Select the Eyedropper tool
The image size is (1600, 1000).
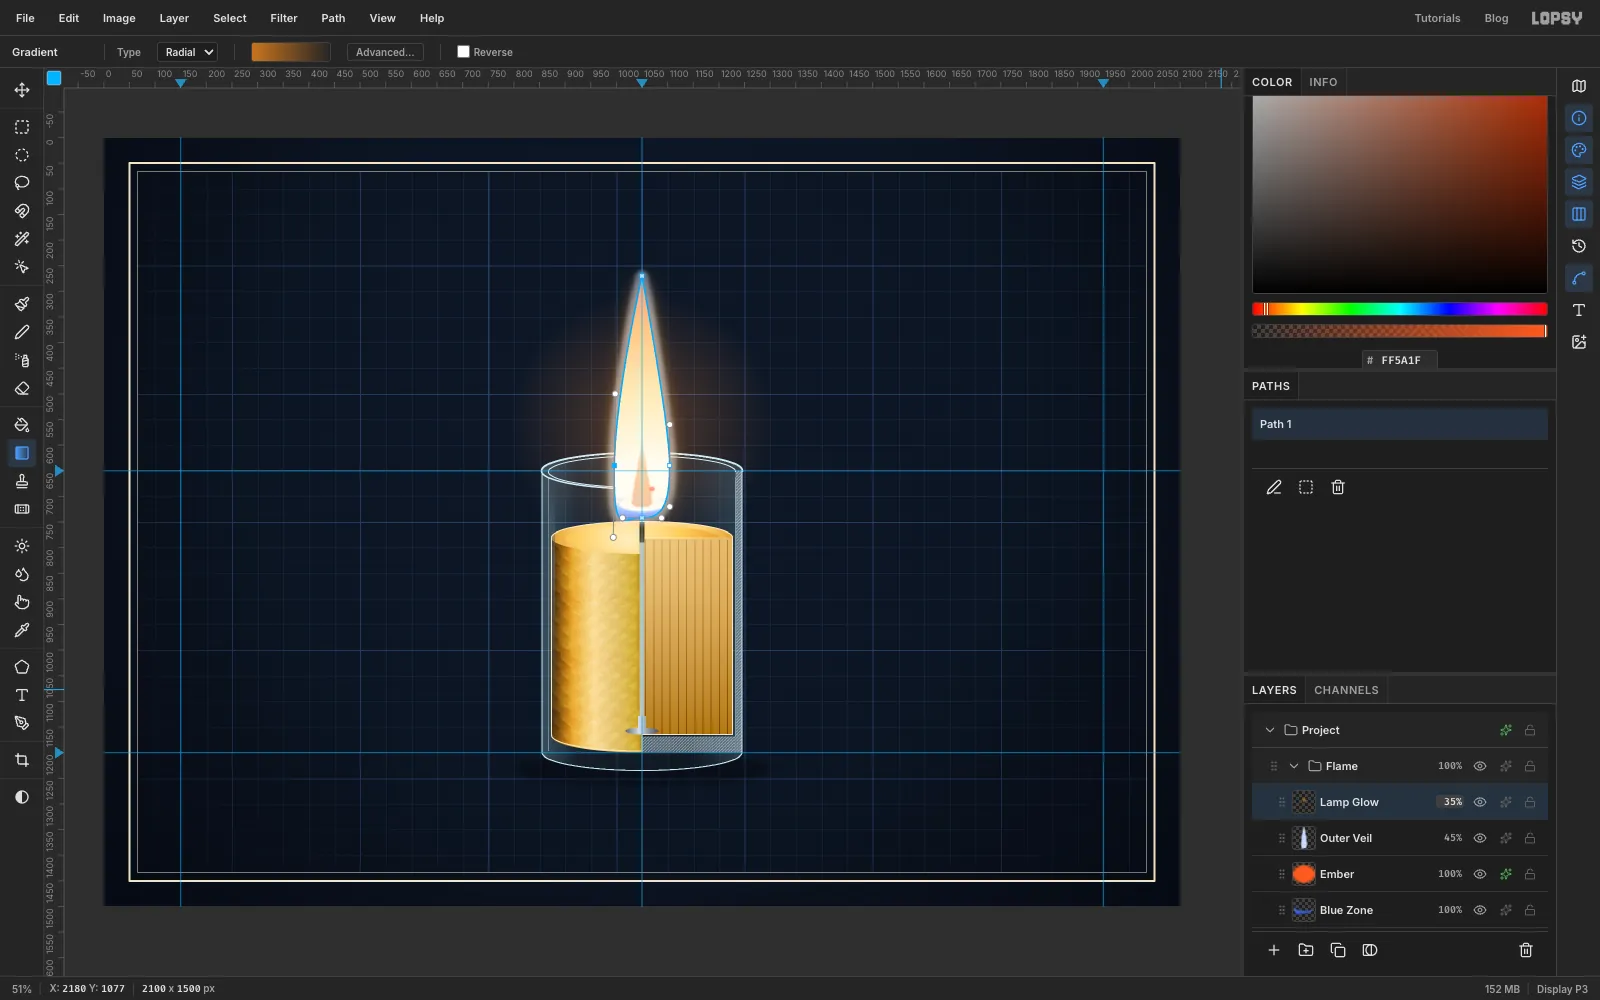22,630
